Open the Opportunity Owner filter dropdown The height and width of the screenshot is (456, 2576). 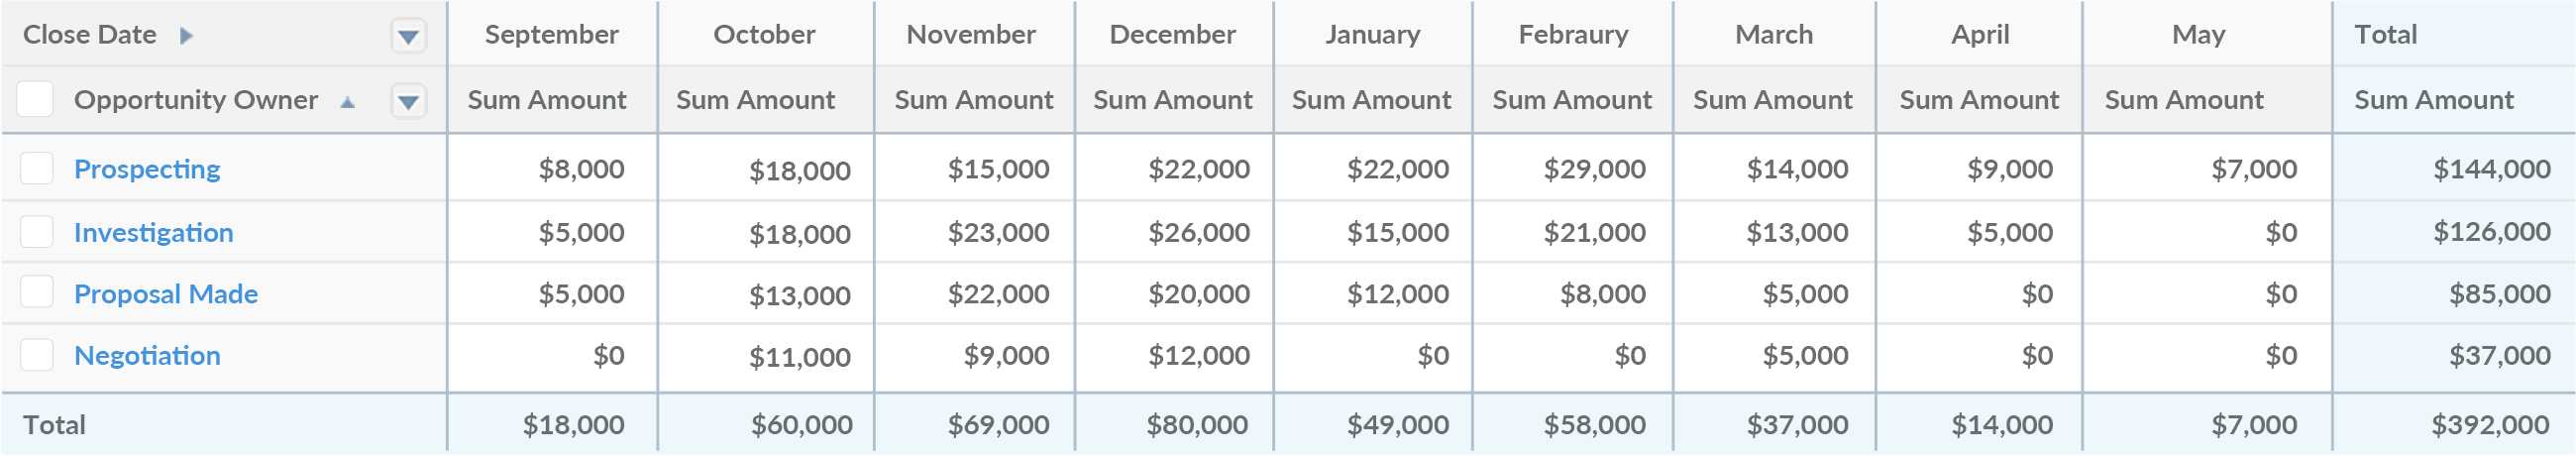pos(408,101)
